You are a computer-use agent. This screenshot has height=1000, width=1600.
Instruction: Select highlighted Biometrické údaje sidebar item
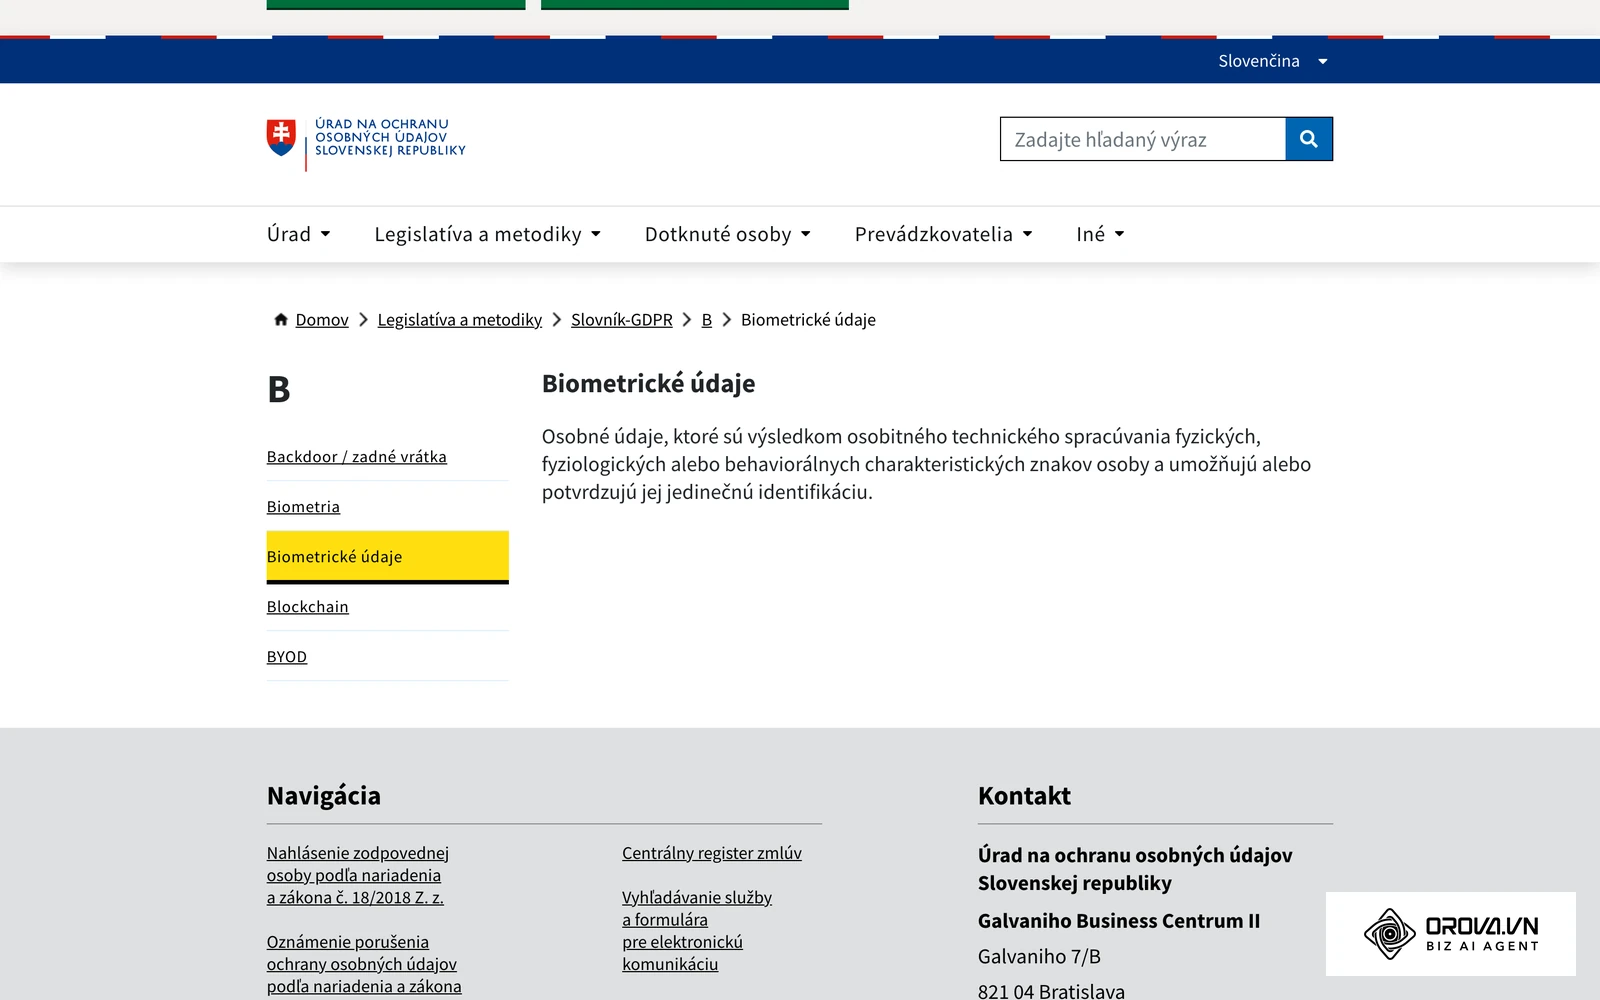pos(388,557)
